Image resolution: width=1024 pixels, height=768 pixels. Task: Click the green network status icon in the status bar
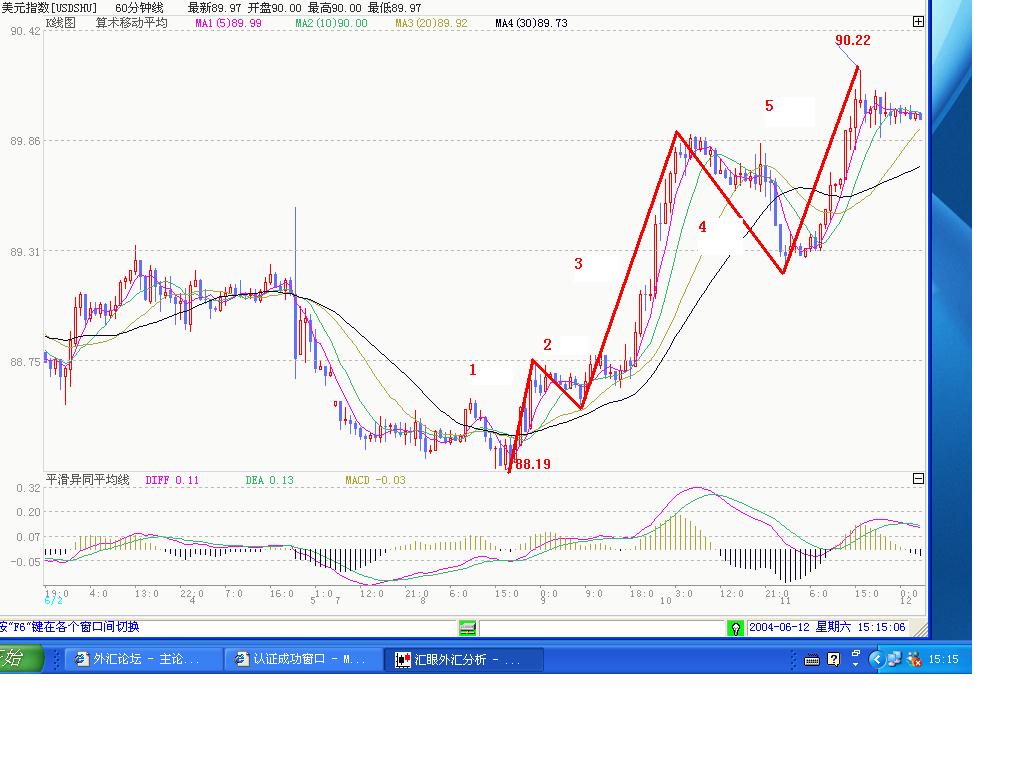pyautogui.click(x=467, y=628)
